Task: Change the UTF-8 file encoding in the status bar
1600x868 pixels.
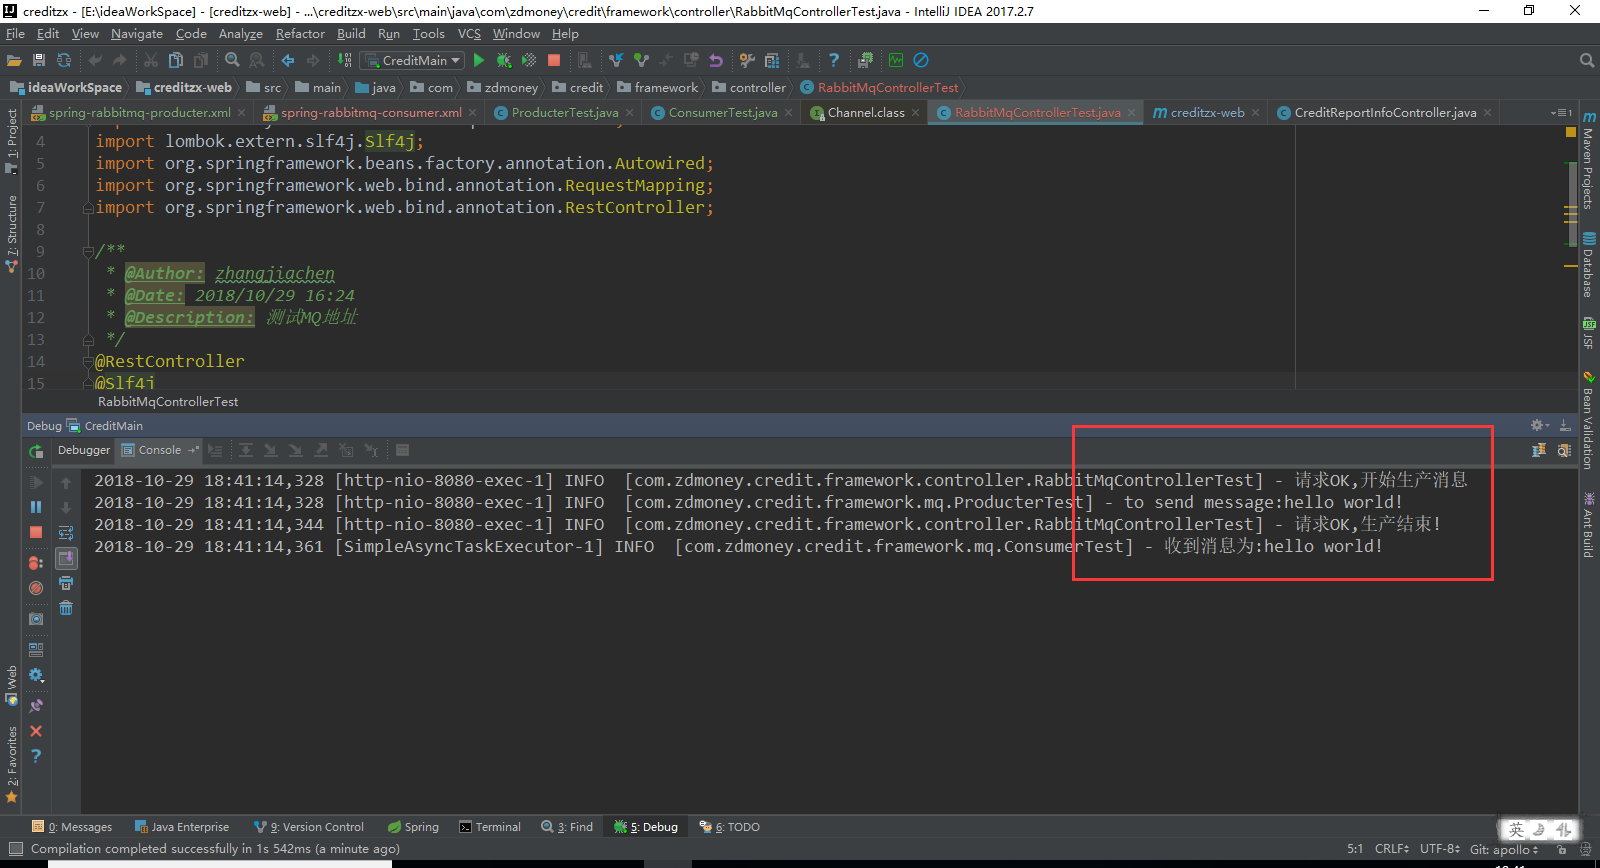Action: [1440, 849]
